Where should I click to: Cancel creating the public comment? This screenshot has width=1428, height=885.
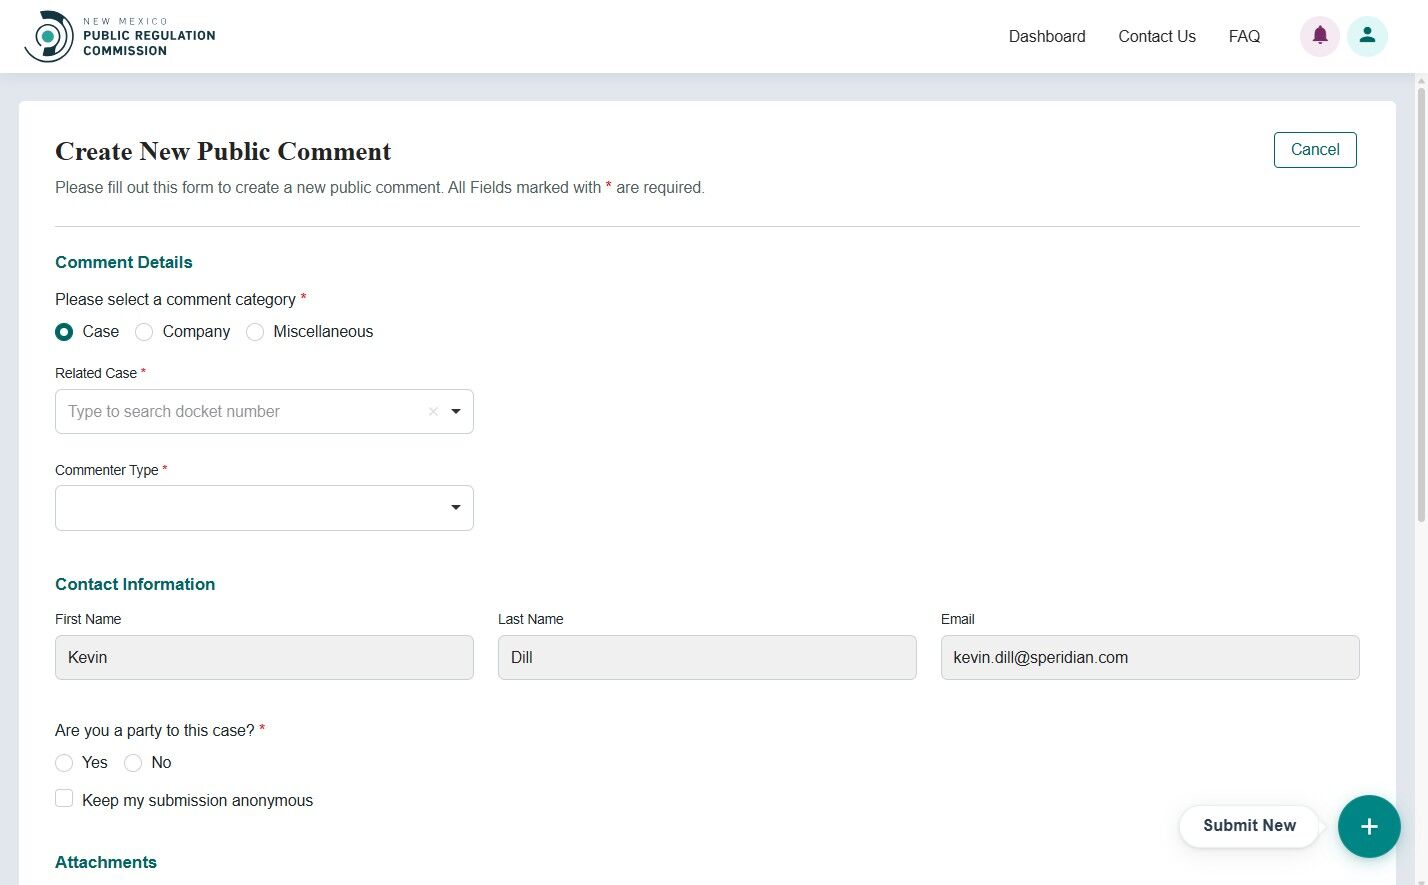(x=1314, y=149)
